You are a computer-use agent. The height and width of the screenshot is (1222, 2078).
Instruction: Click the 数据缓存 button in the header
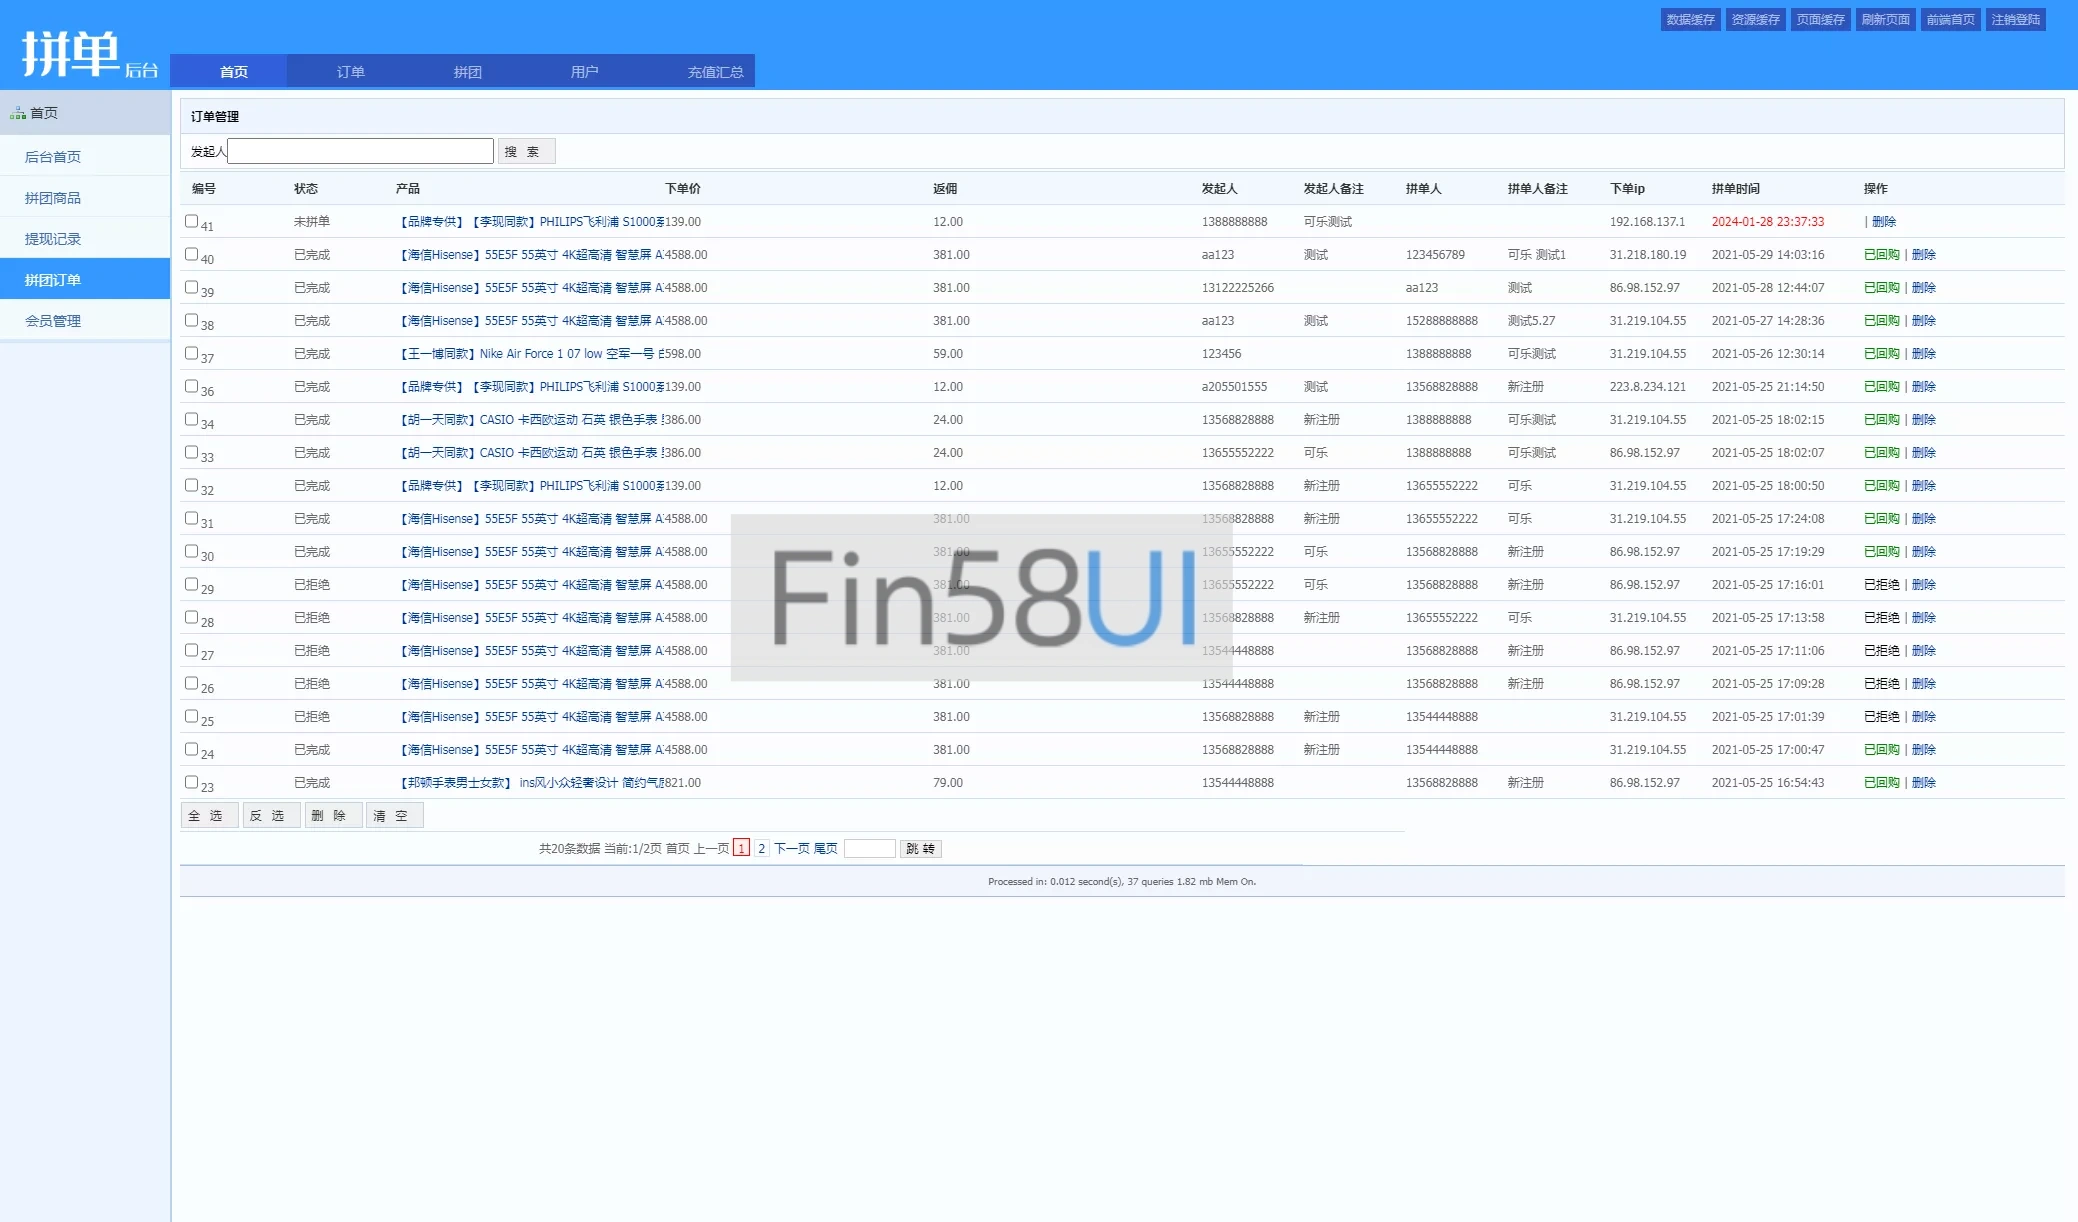[x=1690, y=20]
